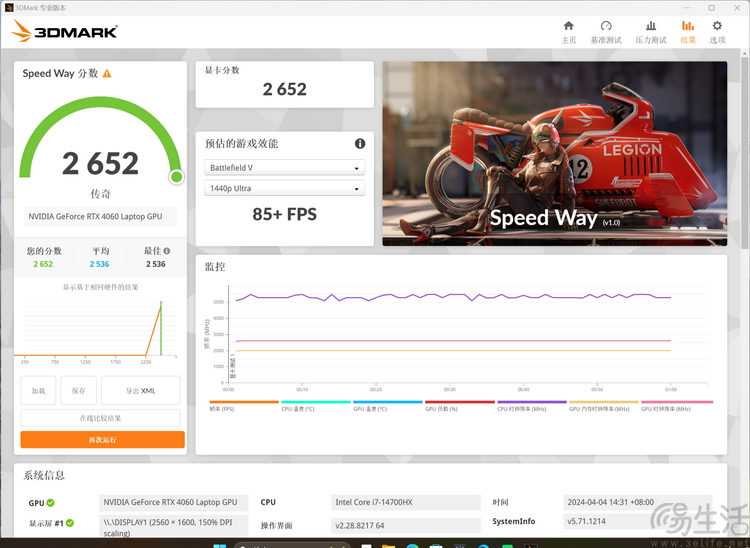Click the version value v2.28.8217 64
Viewport: 750px width, 548px height.
406,526
